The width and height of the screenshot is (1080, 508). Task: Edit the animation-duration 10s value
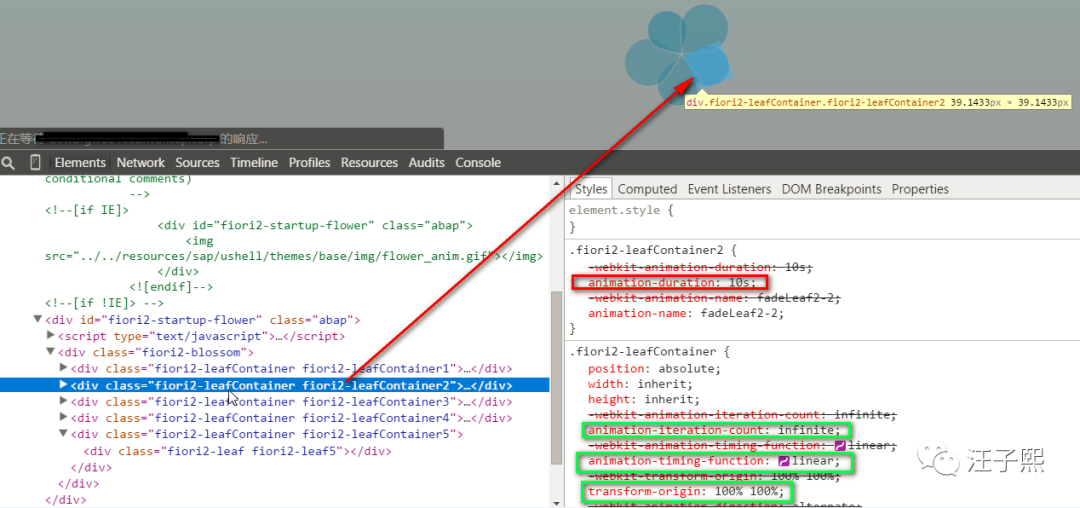coord(739,282)
